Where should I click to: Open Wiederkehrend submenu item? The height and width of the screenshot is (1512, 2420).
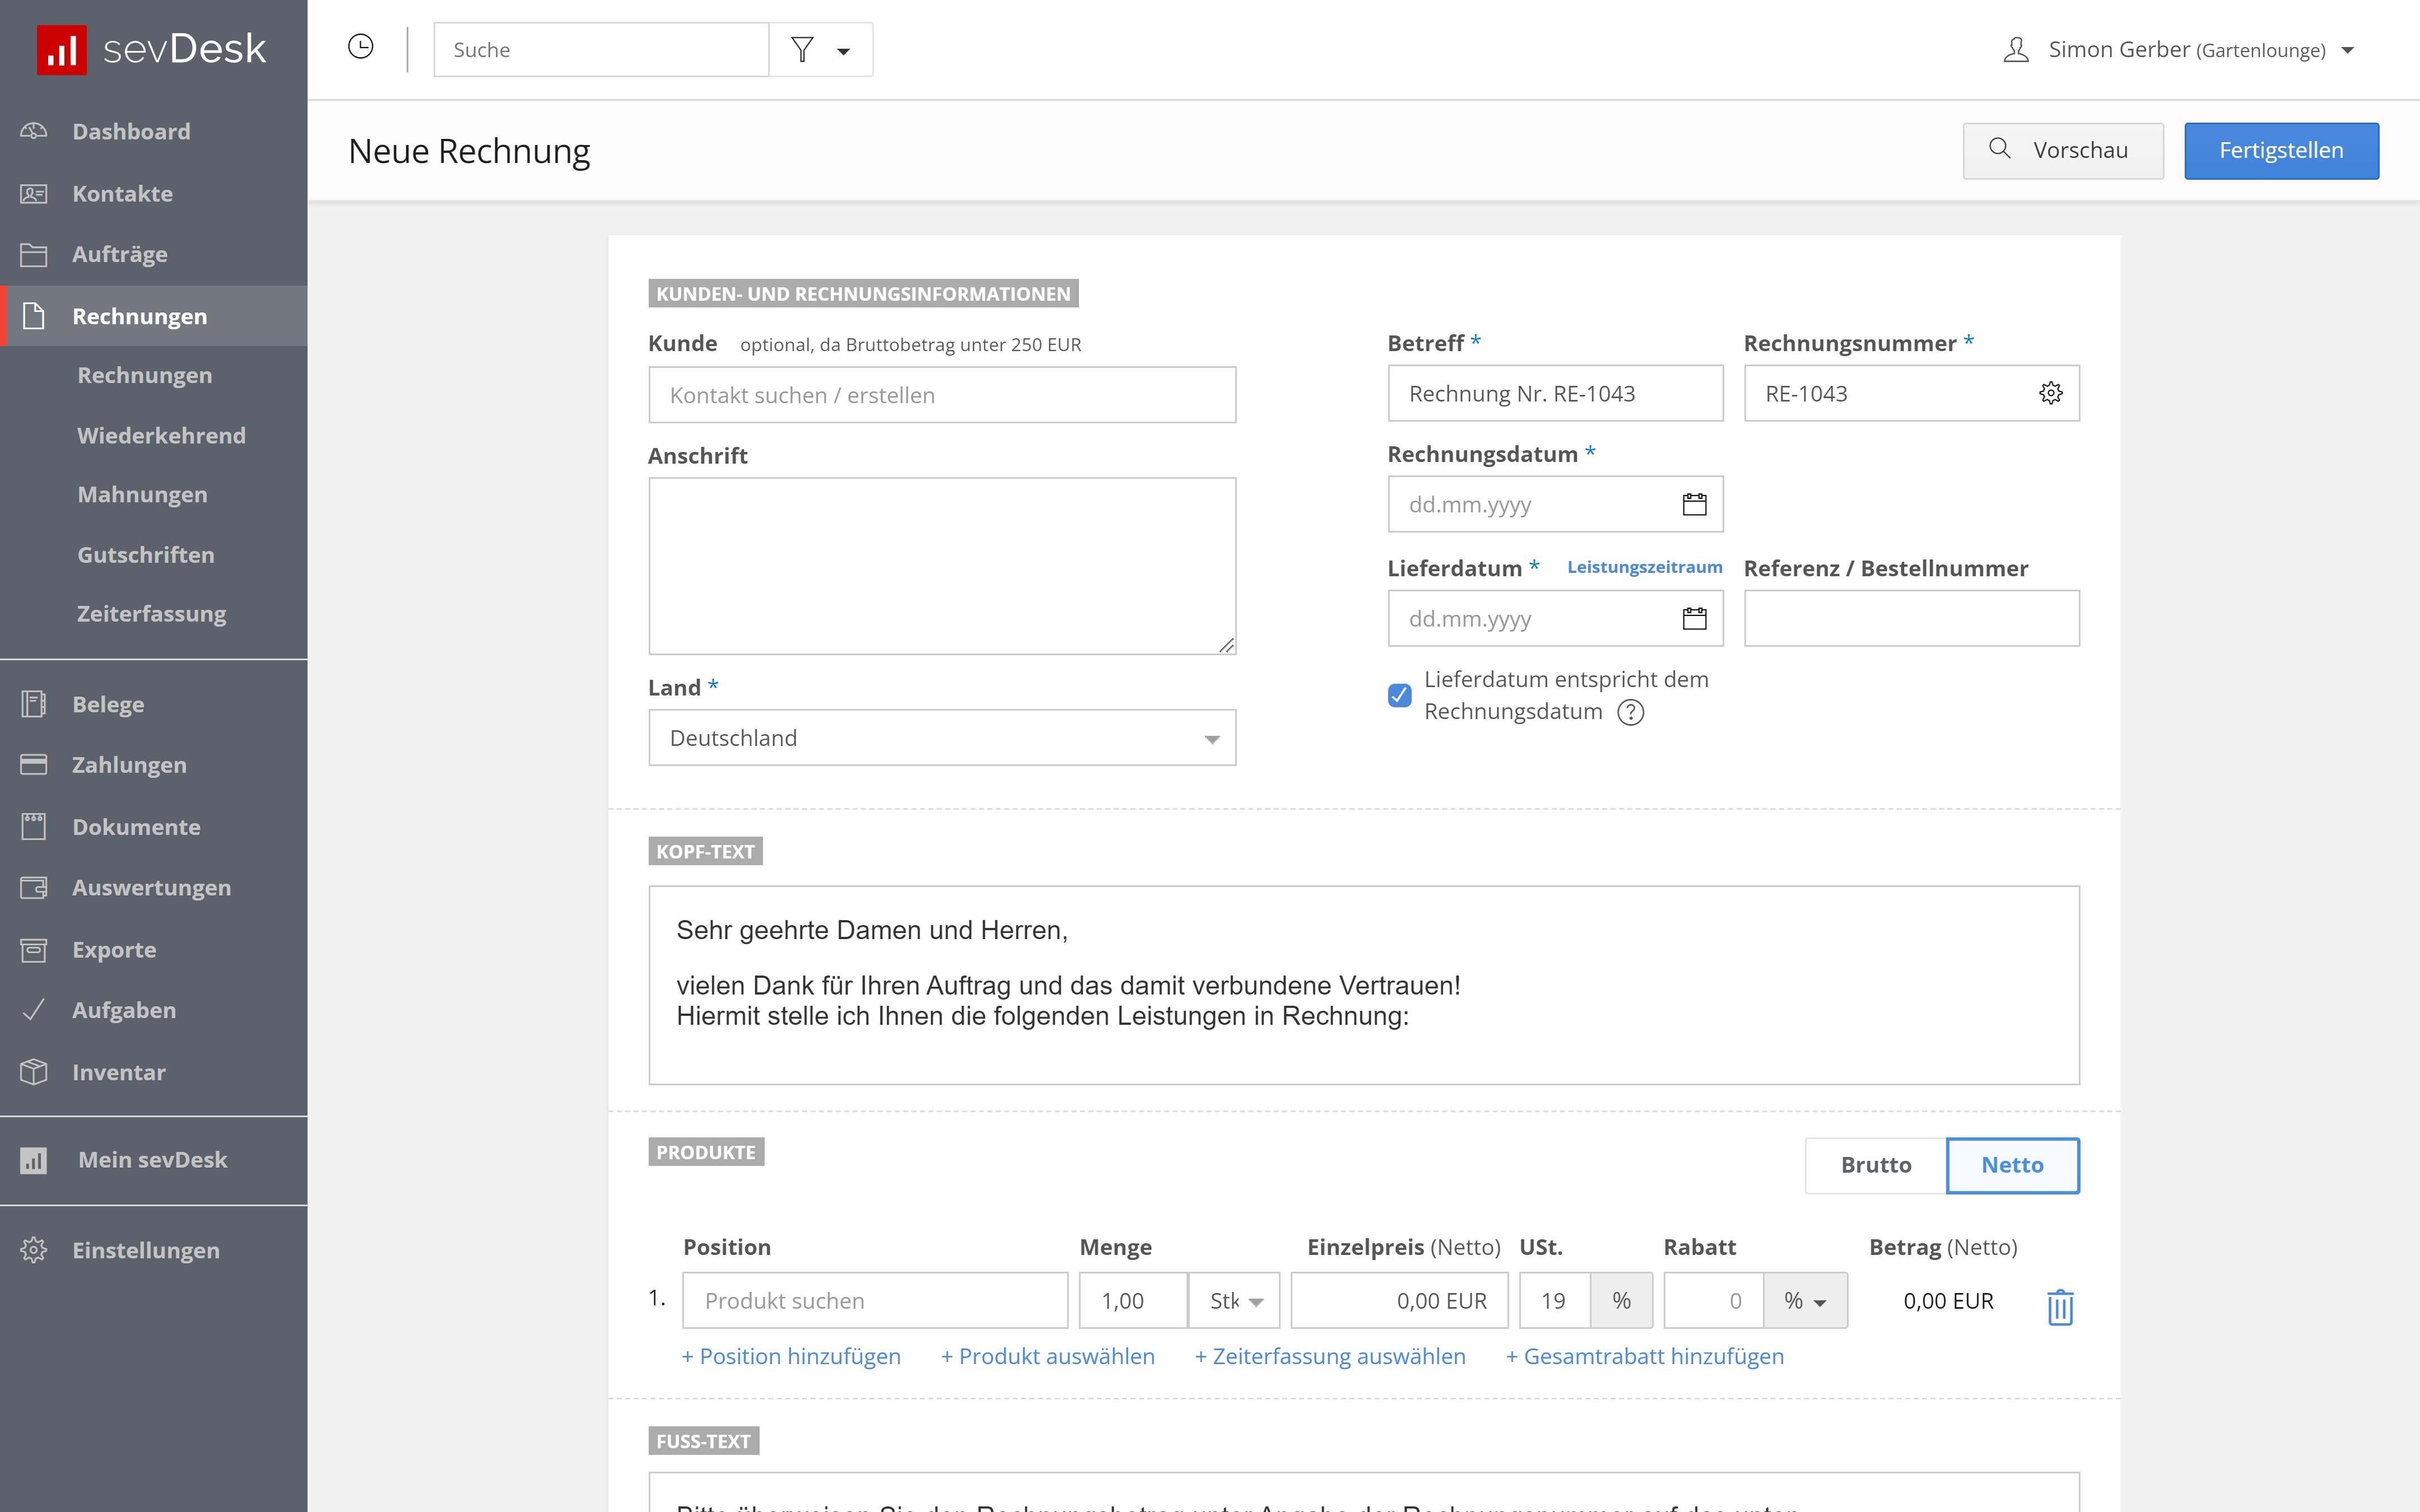click(x=161, y=435)
